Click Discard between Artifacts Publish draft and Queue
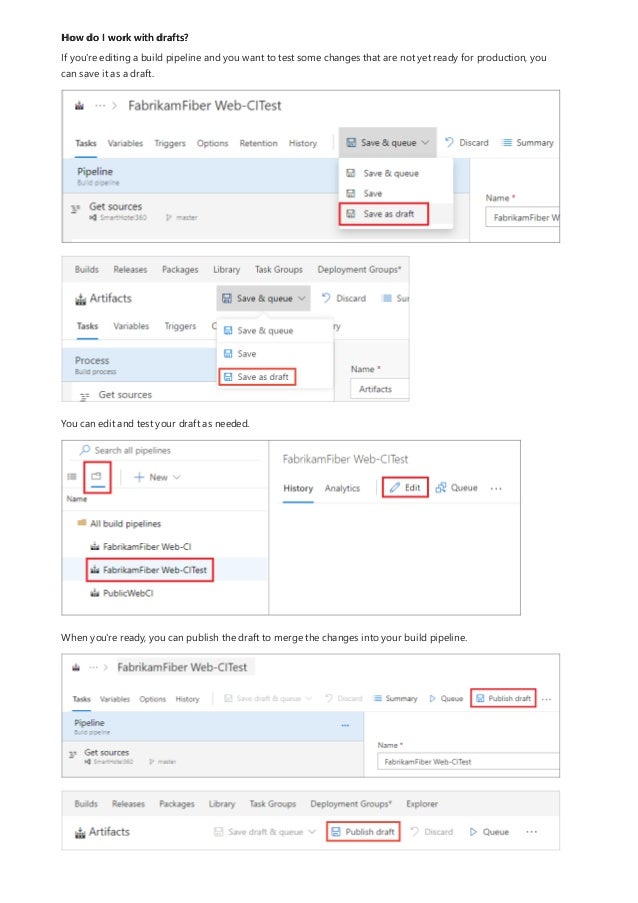This screenshot has height=903, width=638. [x=432, y=832]
